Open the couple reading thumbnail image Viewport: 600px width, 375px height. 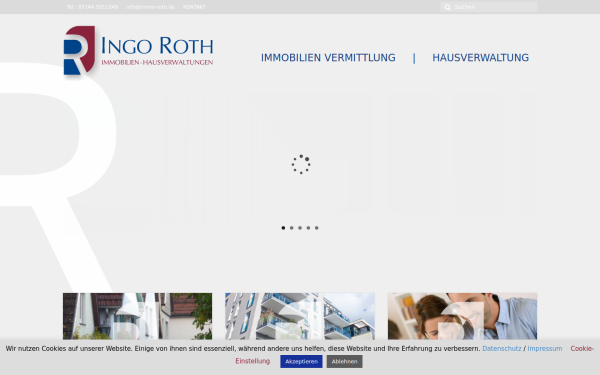[462, 316]
